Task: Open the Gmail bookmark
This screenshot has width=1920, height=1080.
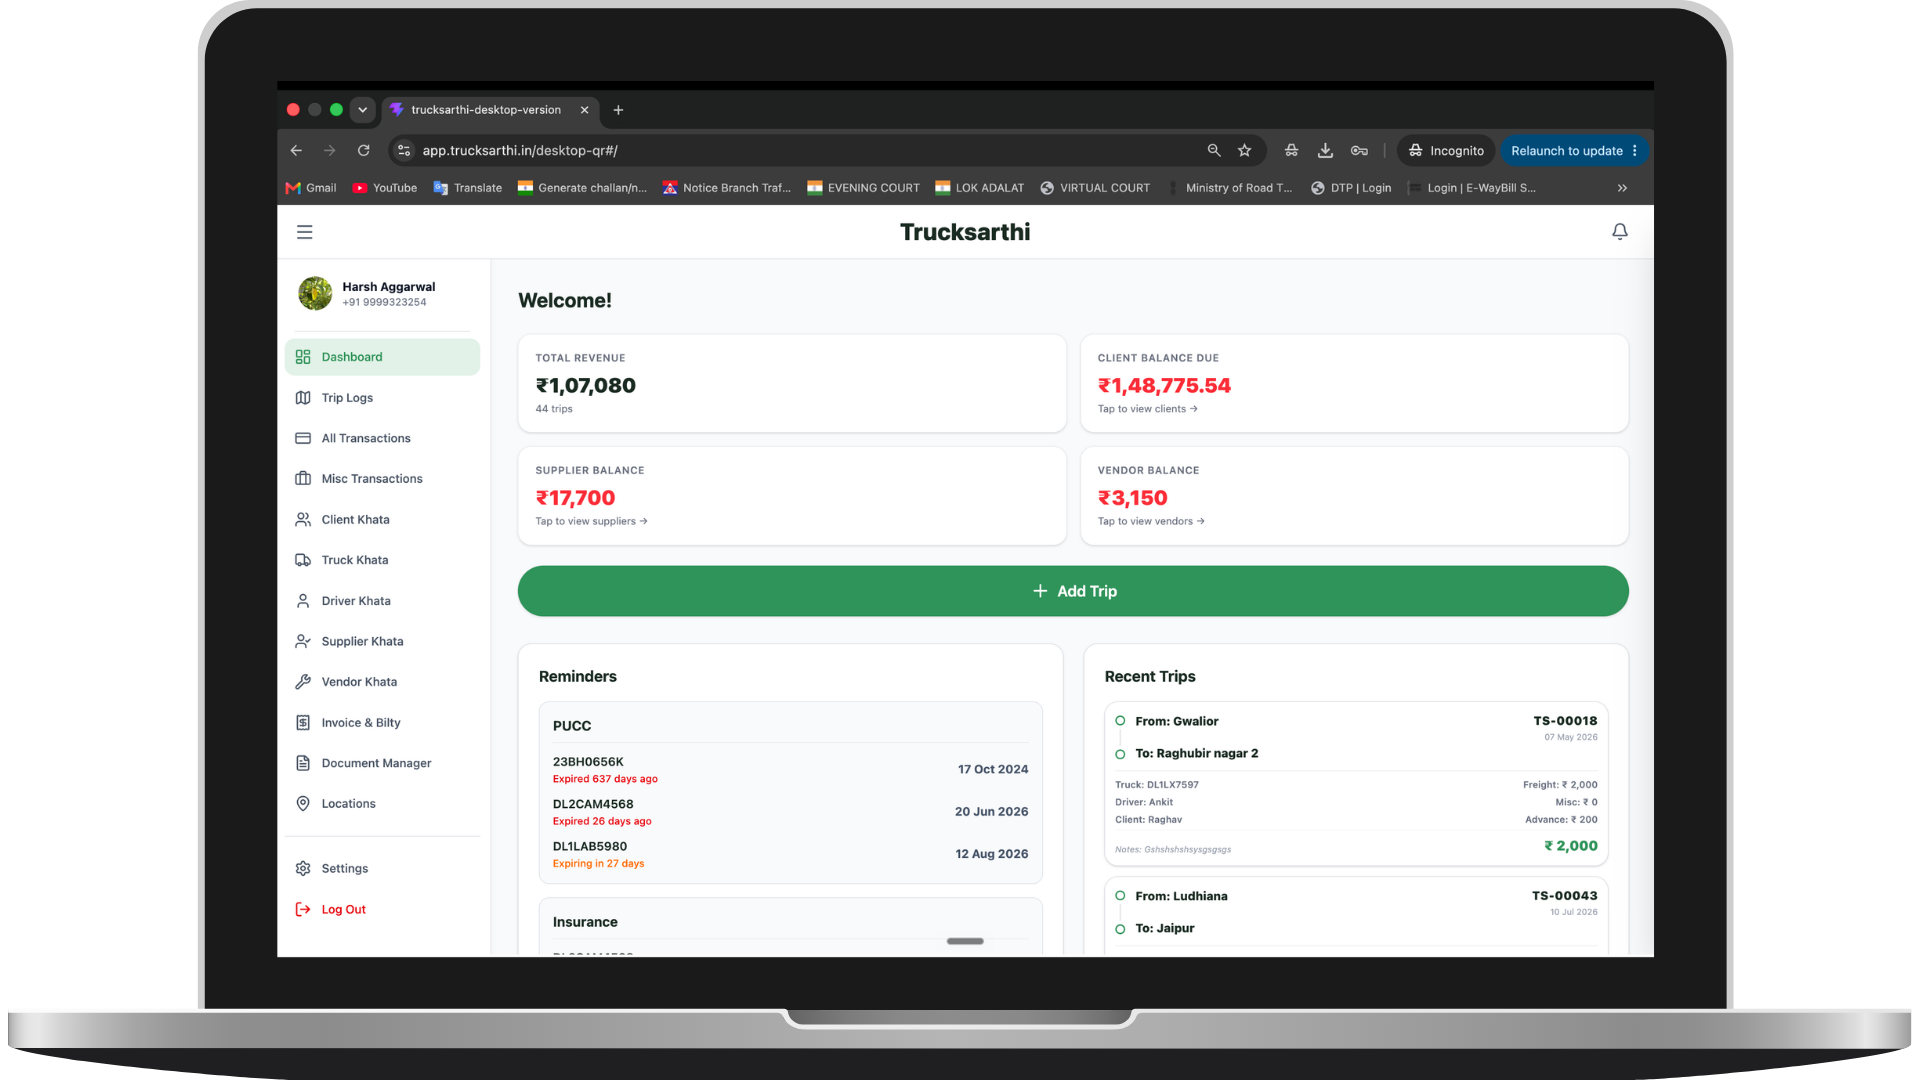Action: tap(311, 188)
